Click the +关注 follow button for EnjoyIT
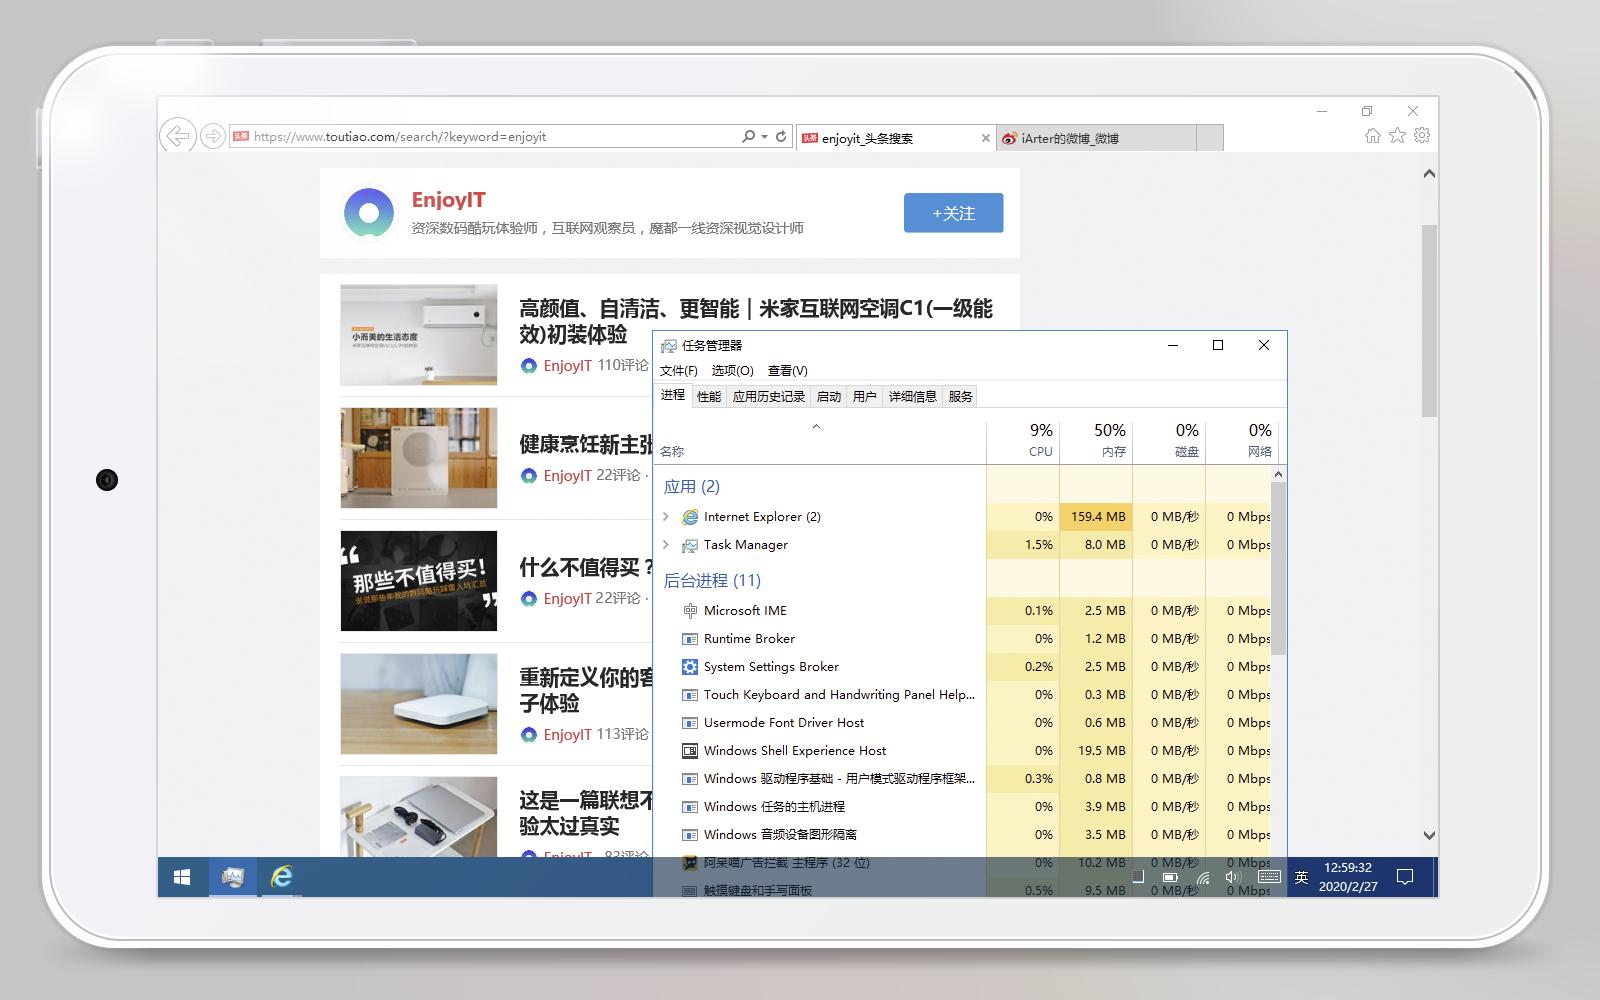 (953, 212)
